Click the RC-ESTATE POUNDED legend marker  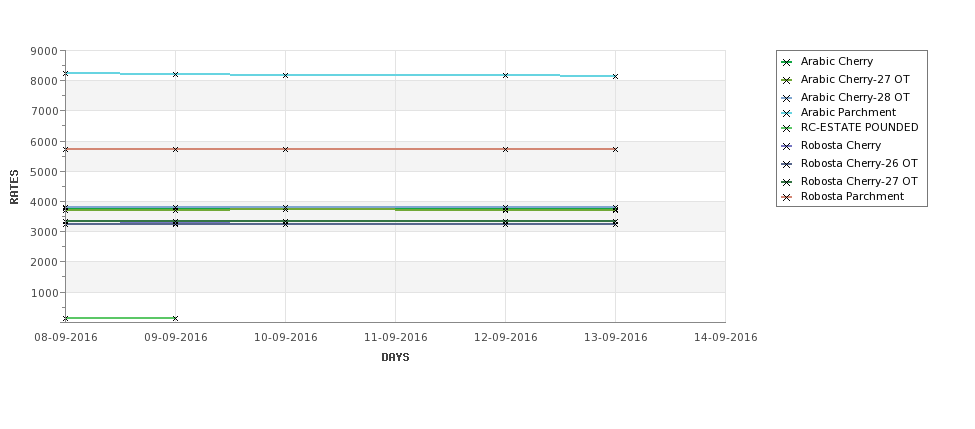pos(787,128)
